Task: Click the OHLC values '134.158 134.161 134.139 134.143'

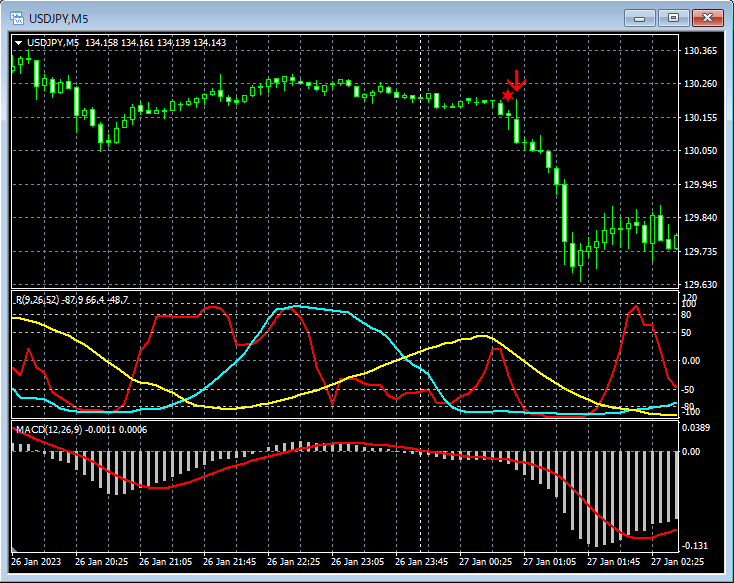Action: point(155,43)
